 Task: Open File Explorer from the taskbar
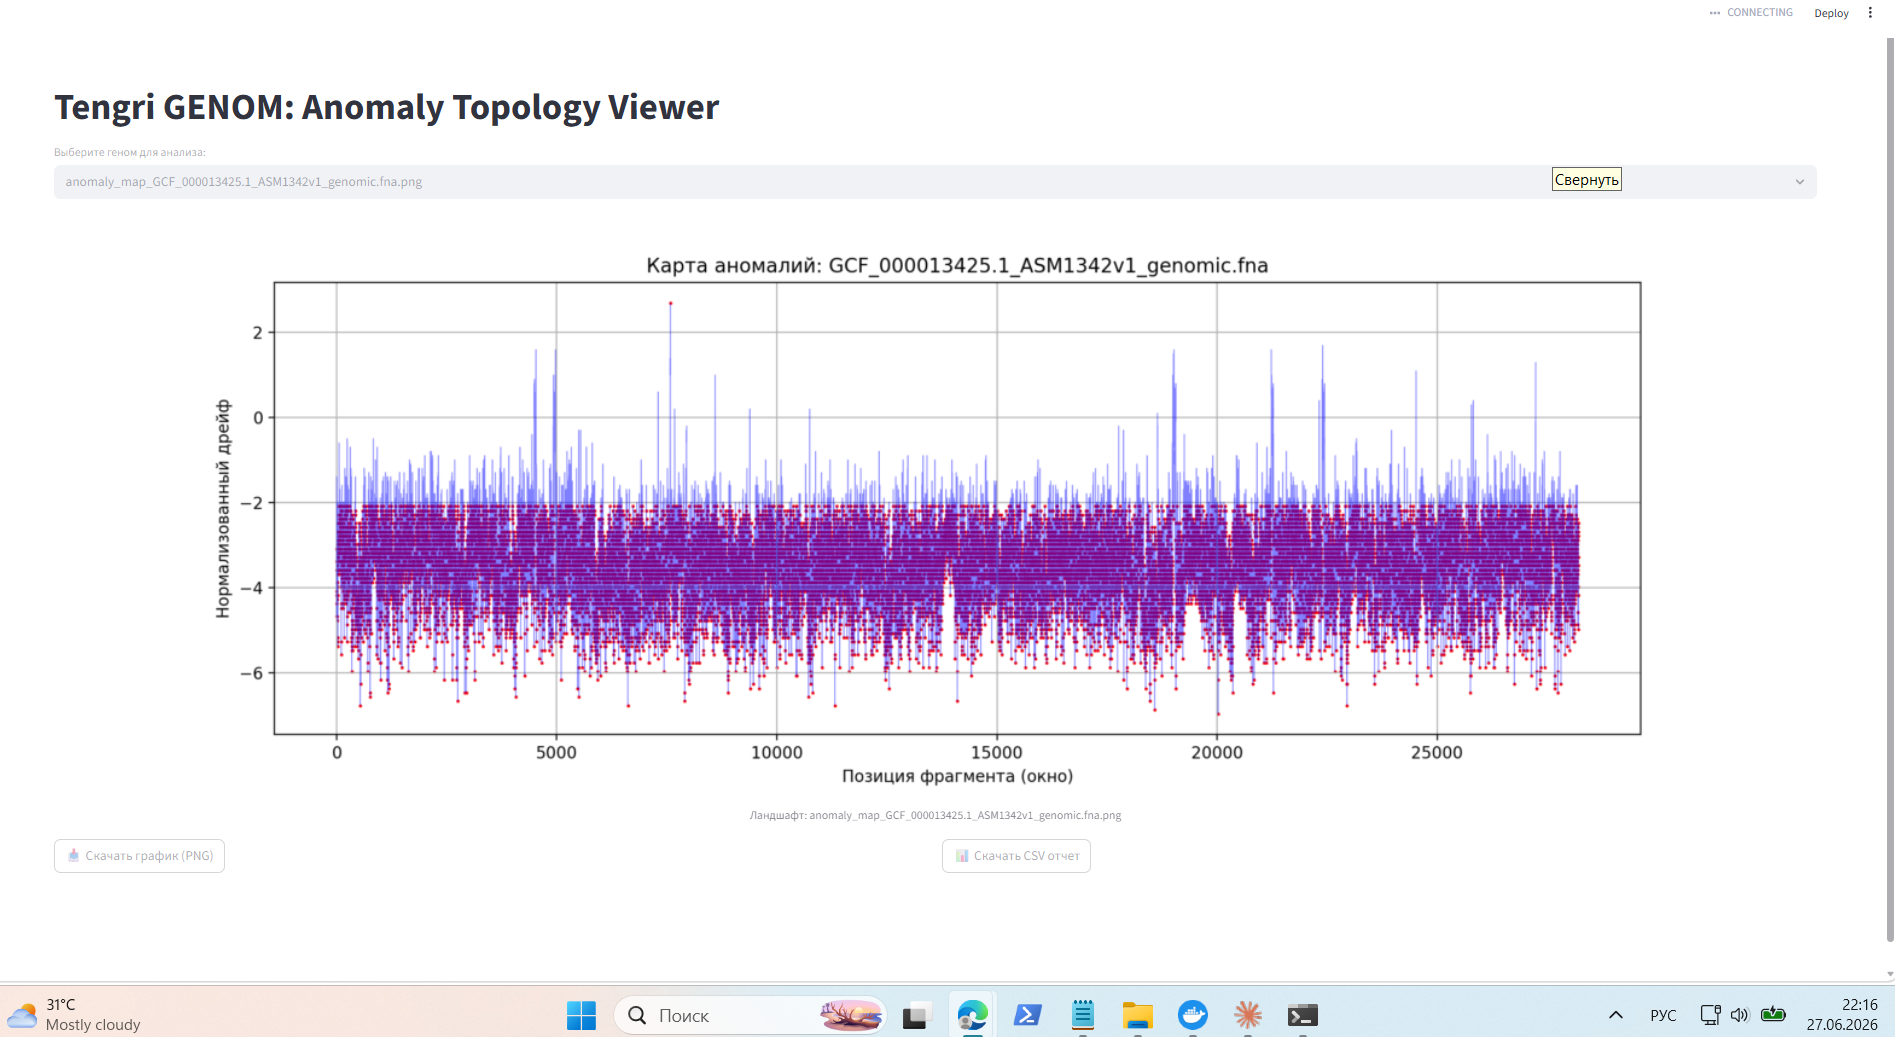coord(1137,1015)
